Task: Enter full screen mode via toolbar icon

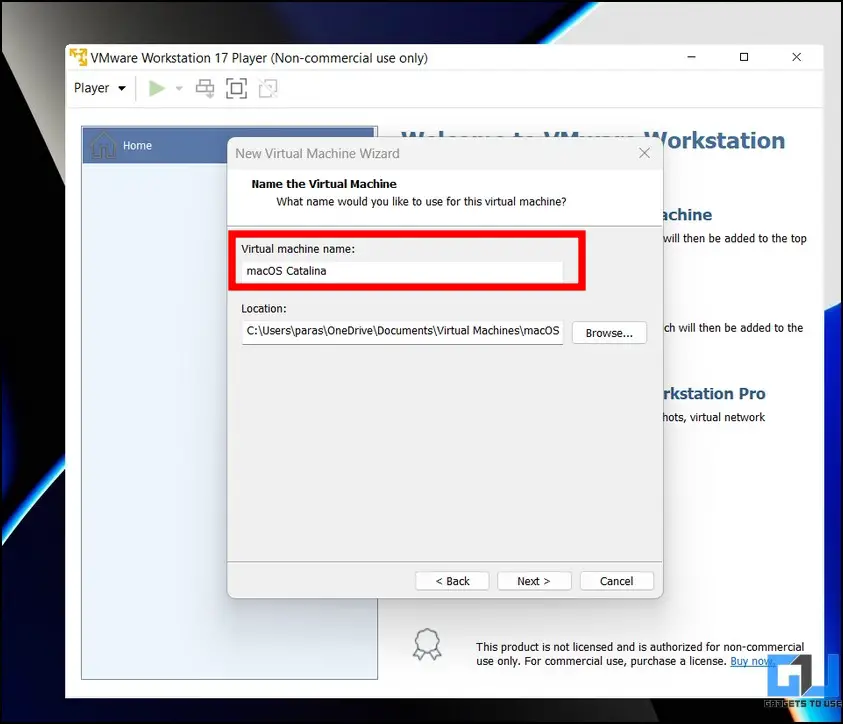Action: click(x=236, y=88)
